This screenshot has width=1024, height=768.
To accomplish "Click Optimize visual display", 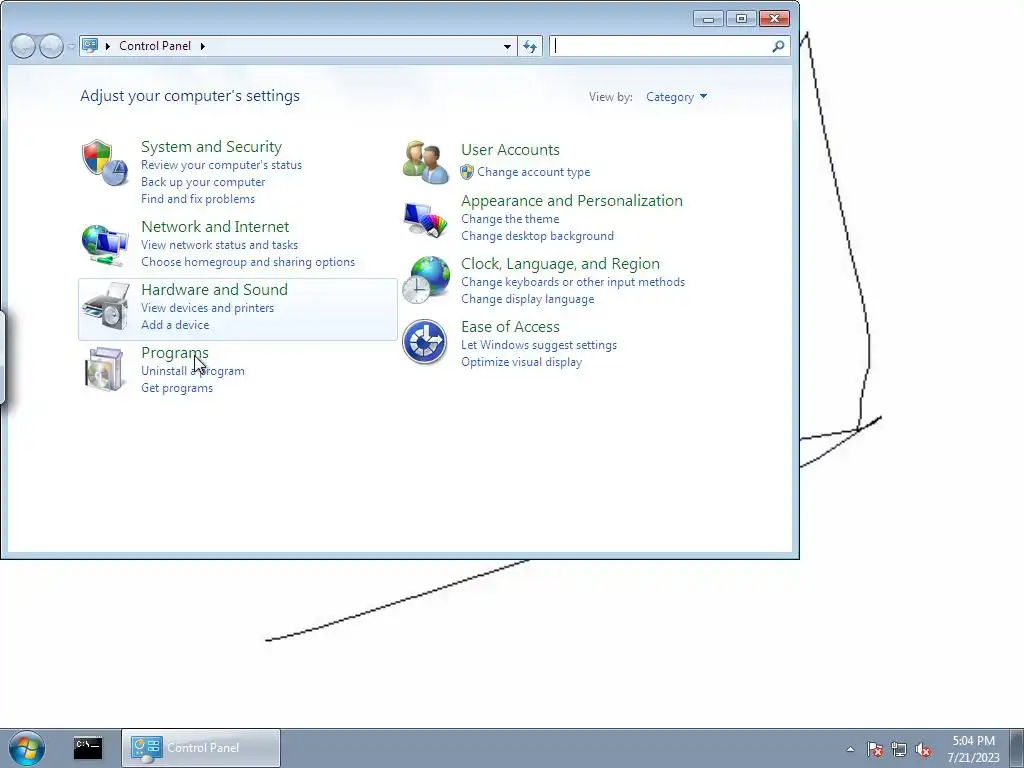I will (x=521, y=362).
